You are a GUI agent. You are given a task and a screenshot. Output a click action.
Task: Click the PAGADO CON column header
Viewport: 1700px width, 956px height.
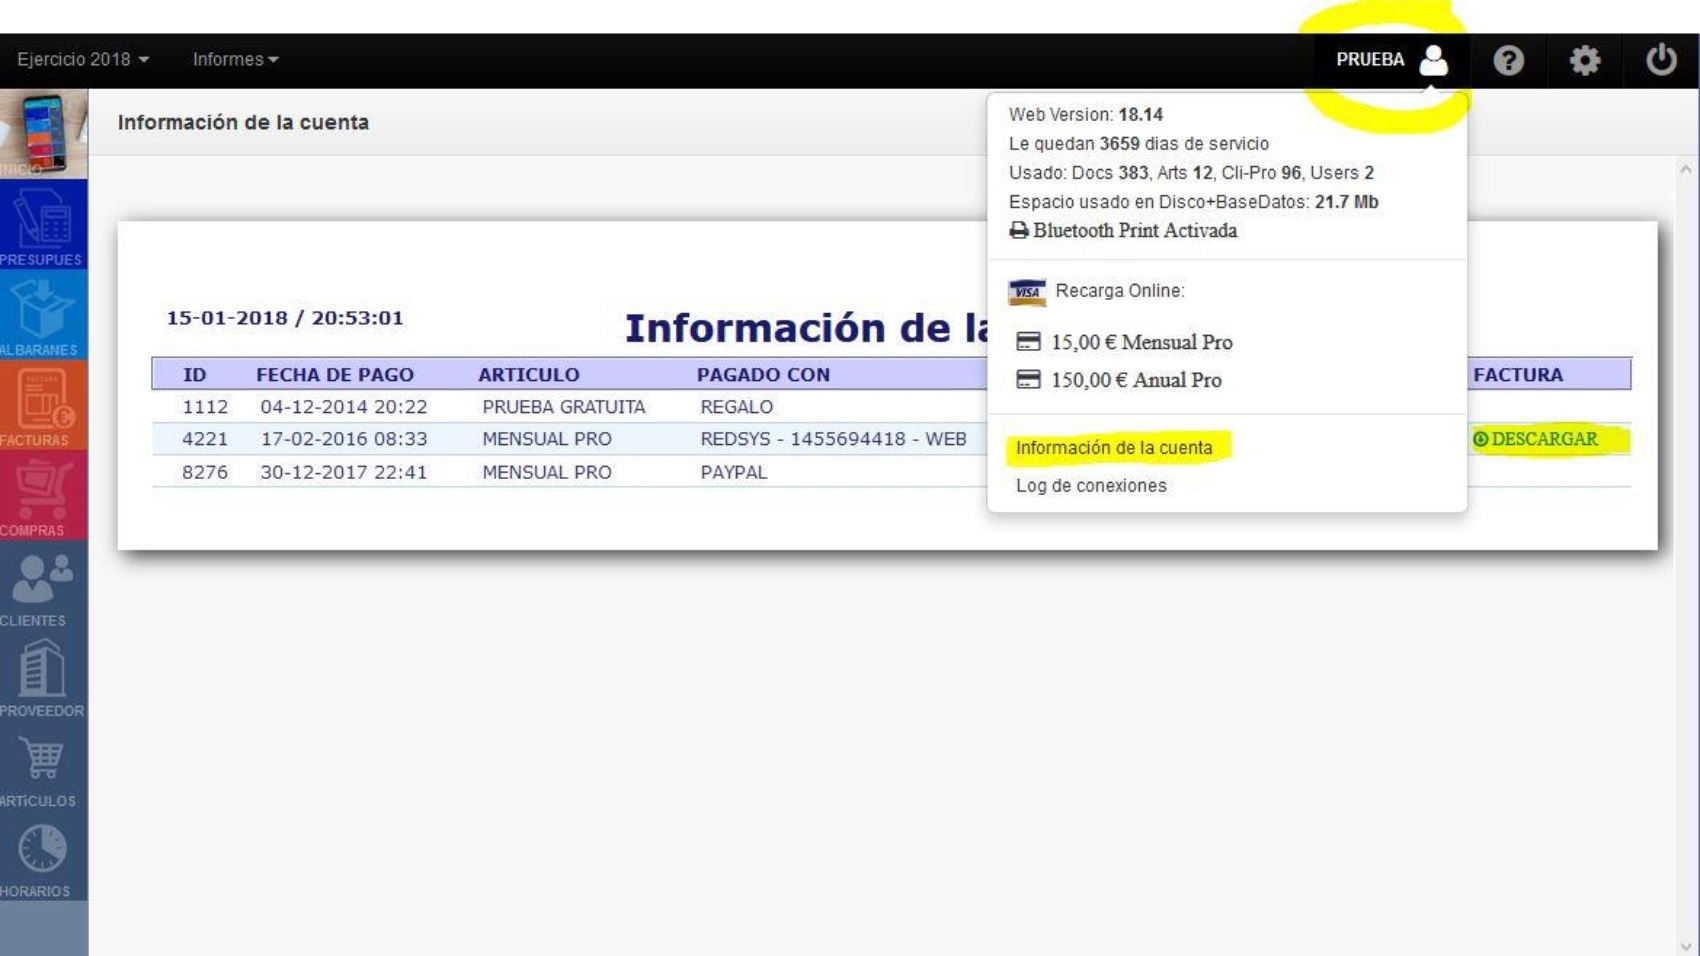coord(763,375)
